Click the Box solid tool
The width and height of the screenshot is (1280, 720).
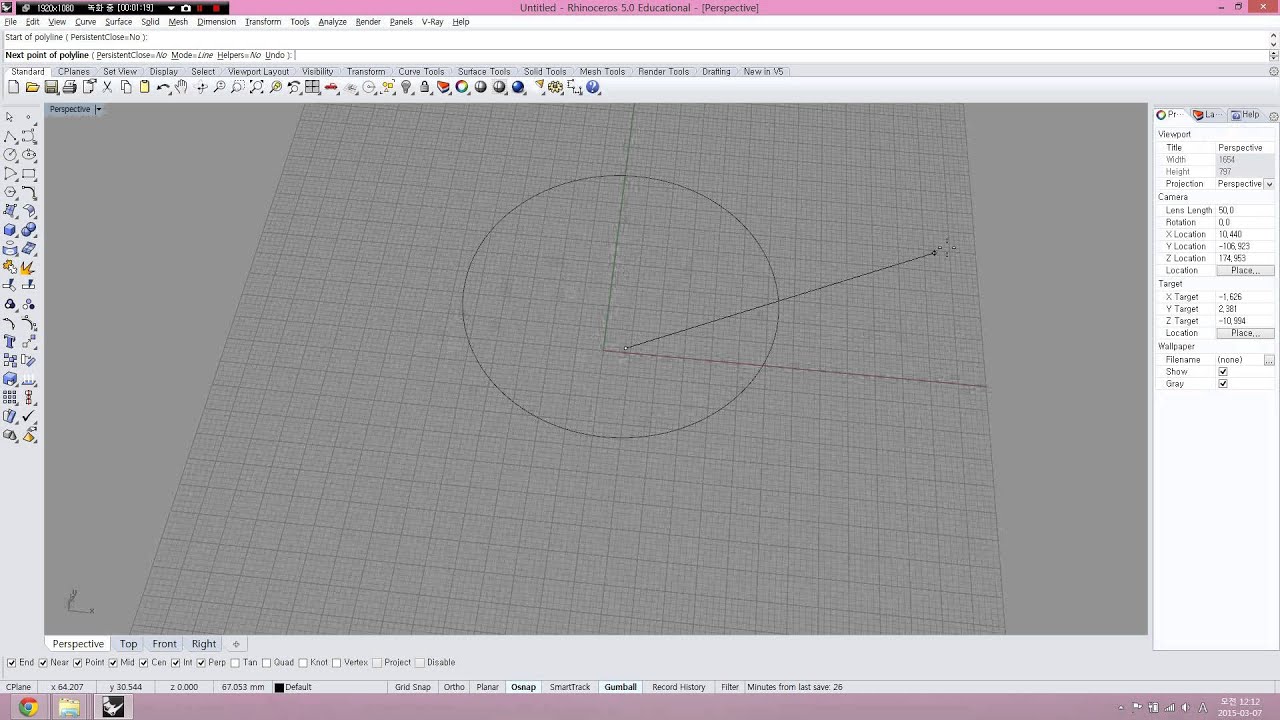10,230
